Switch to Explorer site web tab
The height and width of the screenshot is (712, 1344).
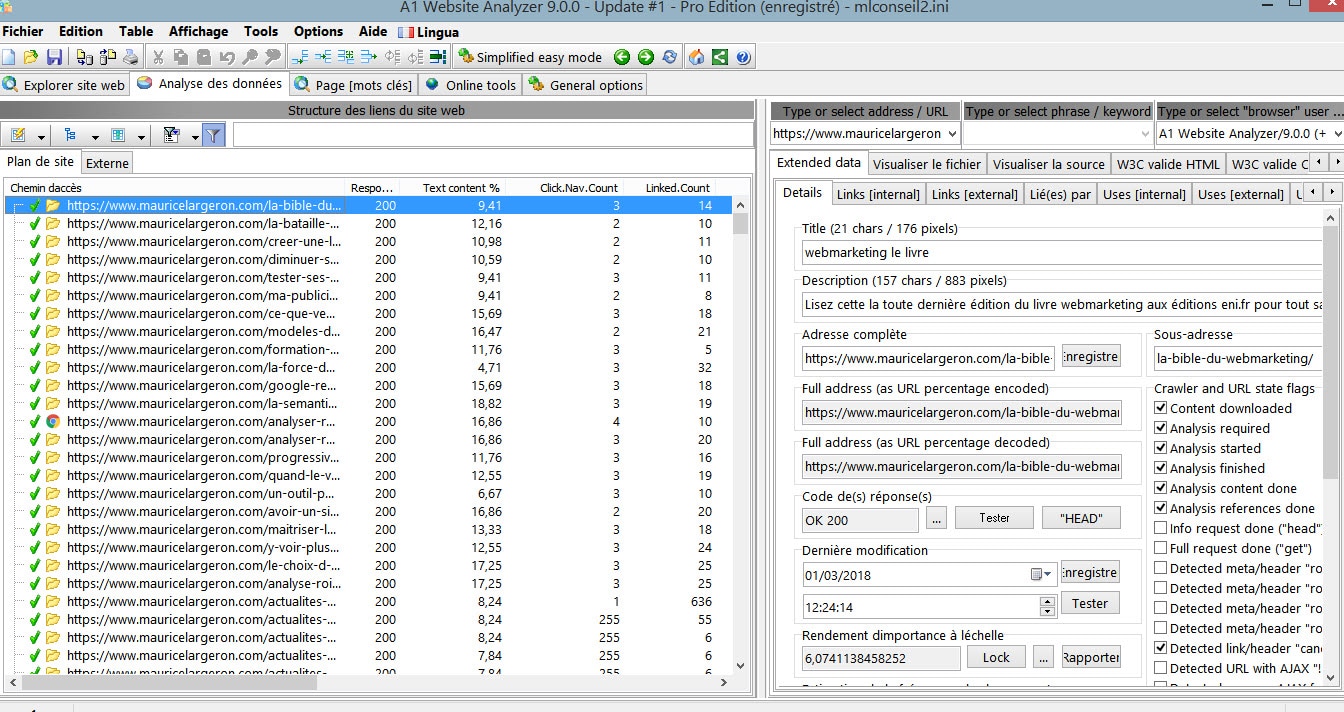(65, 85)
